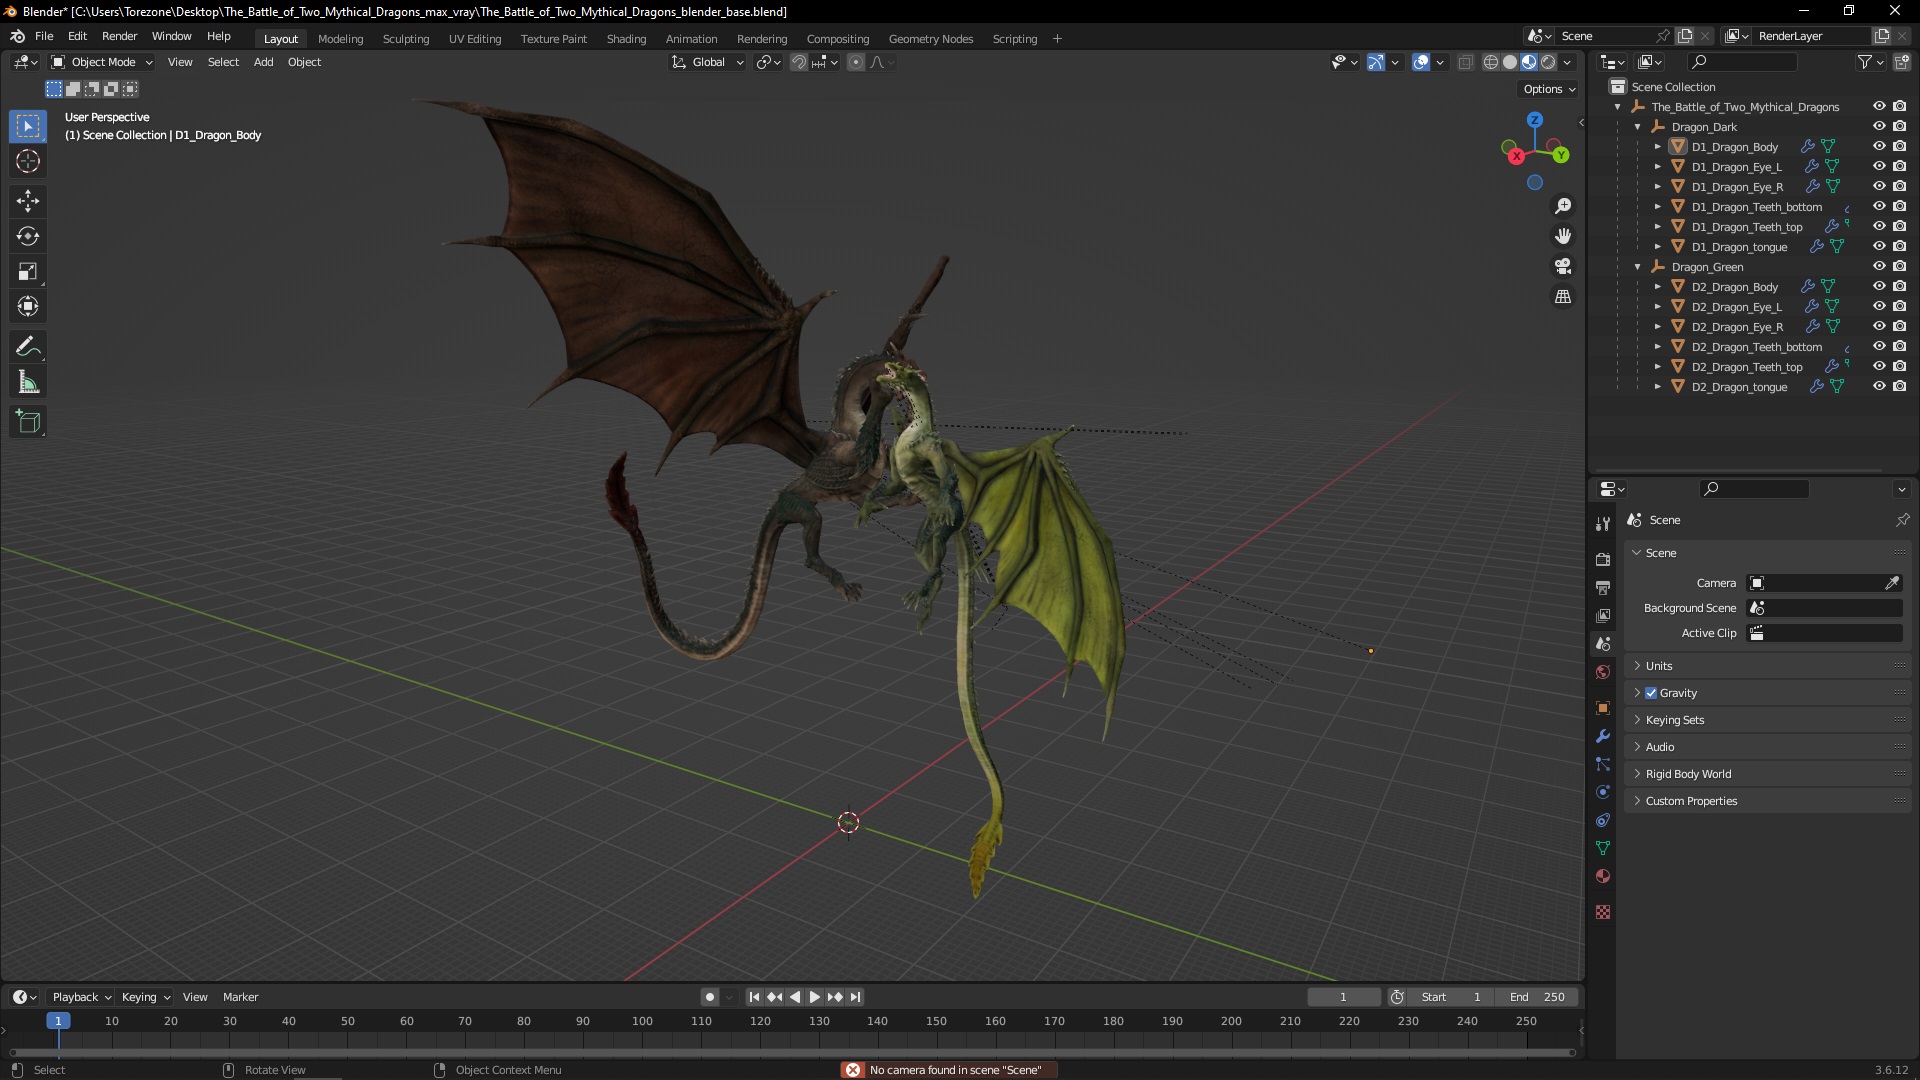Screen dimensions: 1920x1080
Task: Expand the Rigid Body World panel
Action: point(1768,774)
